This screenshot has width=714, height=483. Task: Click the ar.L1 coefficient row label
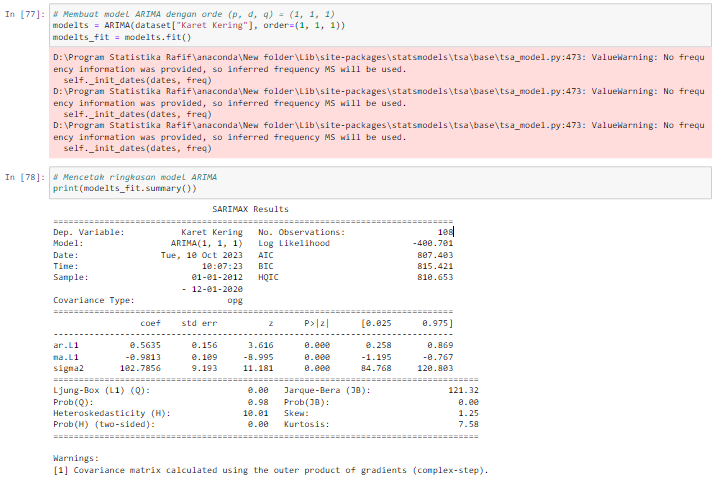pyautogui.click(x=66, y=345)
